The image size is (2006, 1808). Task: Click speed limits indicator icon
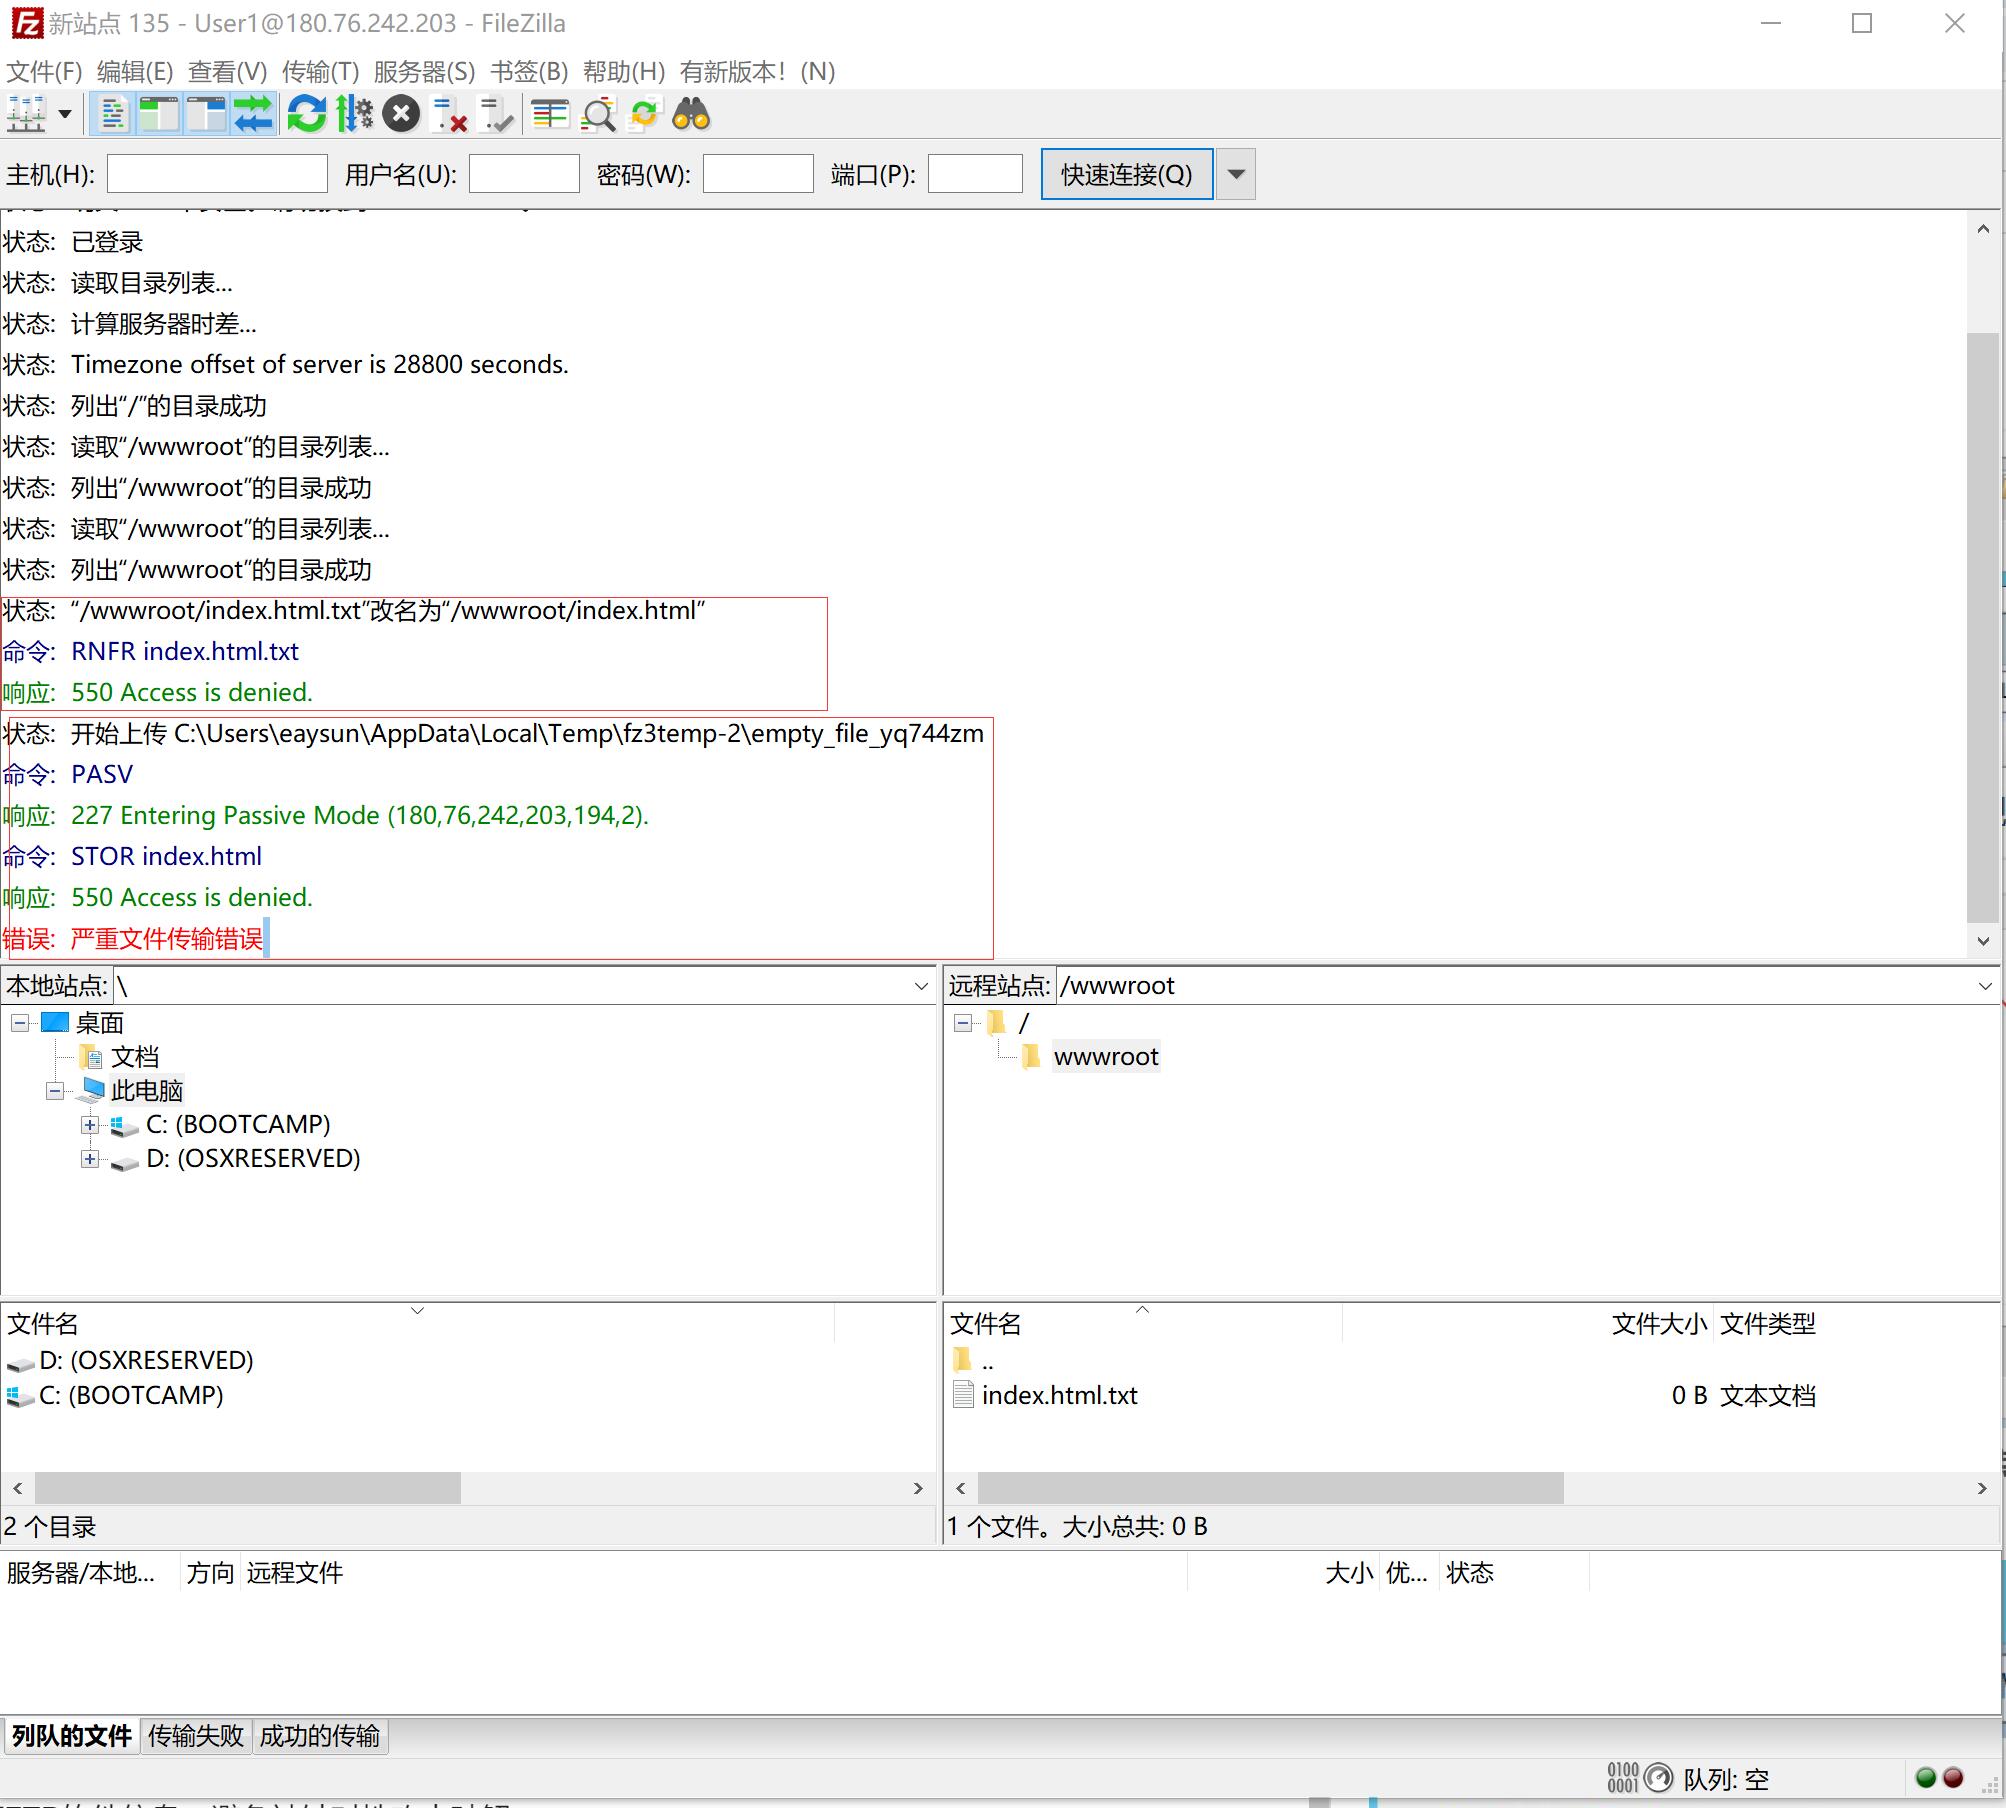(x=1659, y=1779)
